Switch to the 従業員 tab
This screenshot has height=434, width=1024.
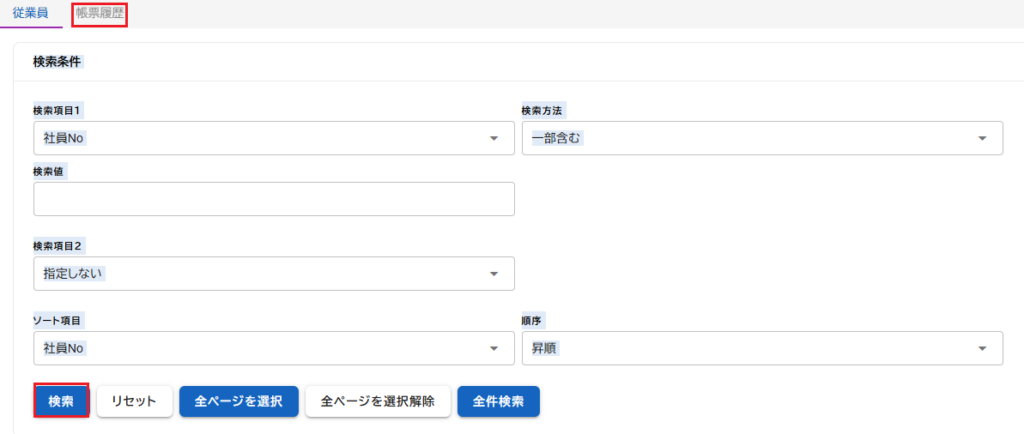tap(30, 13)
